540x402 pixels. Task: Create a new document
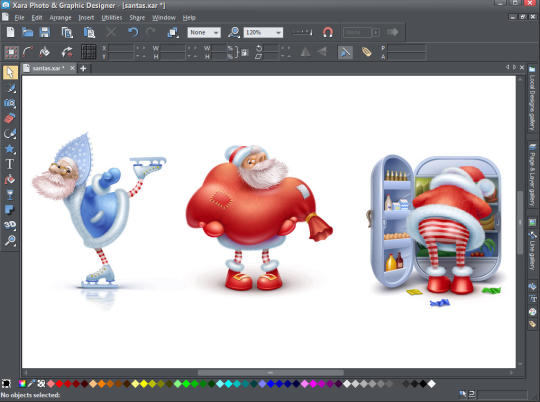pos(11,32)
